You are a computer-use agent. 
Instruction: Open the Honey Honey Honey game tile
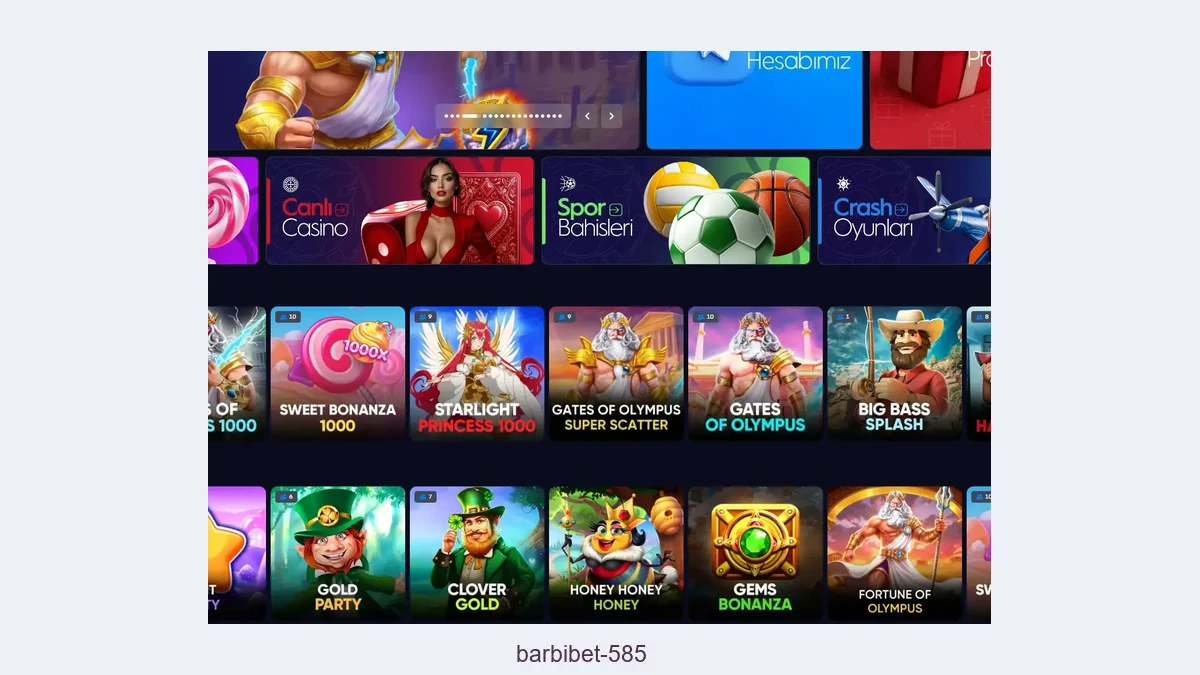coord(616,553)
